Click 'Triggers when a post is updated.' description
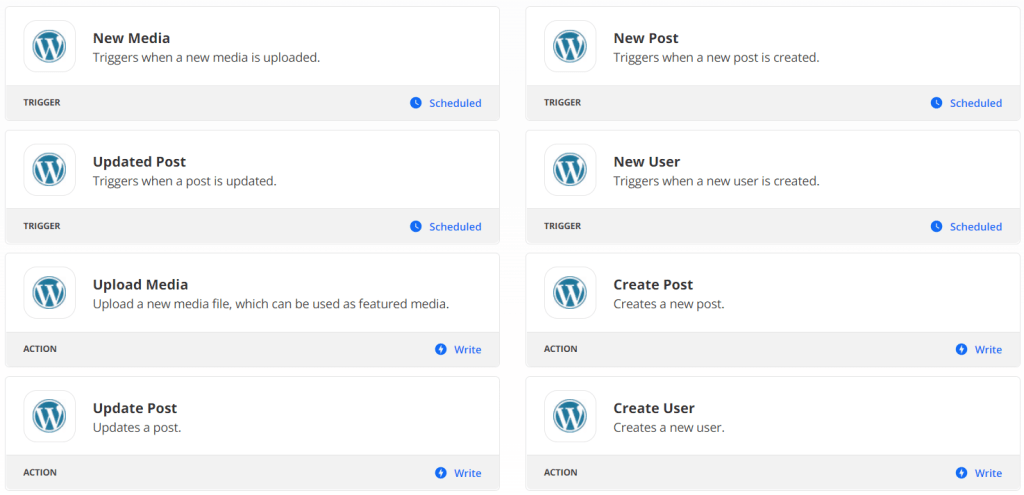Viewport: 1024px width, 495px height. [x=185, y=181]
